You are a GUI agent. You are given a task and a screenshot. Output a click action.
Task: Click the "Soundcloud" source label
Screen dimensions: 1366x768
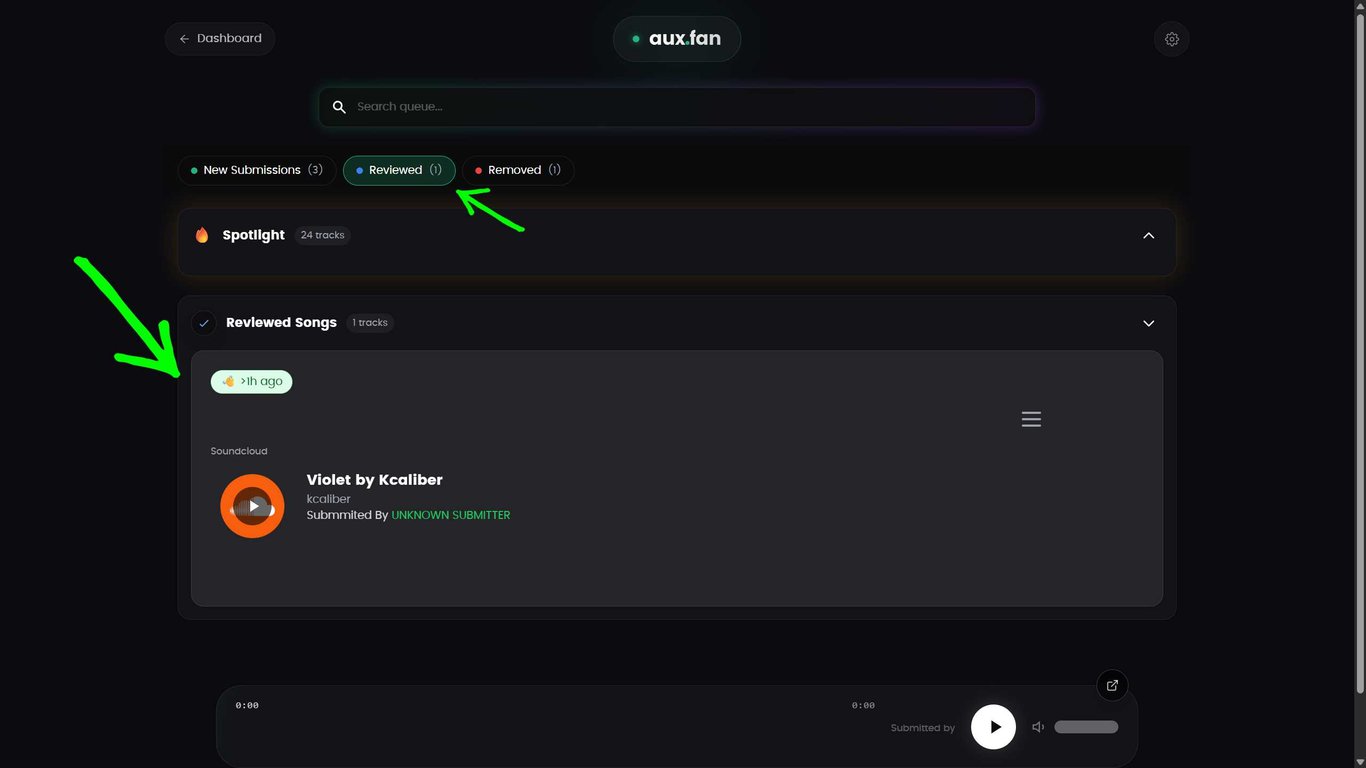(x=239, y=451)
